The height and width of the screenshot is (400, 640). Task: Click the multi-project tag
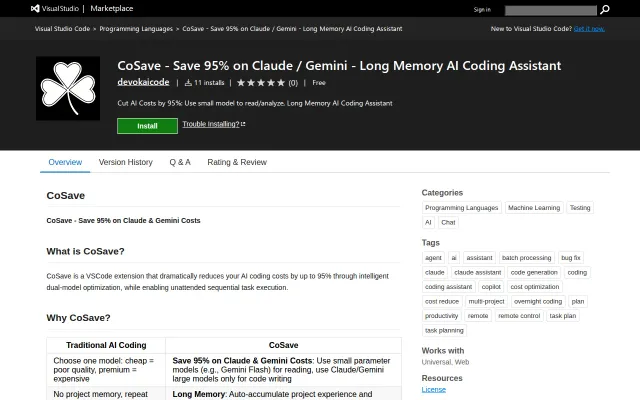(x=487, y=301)
